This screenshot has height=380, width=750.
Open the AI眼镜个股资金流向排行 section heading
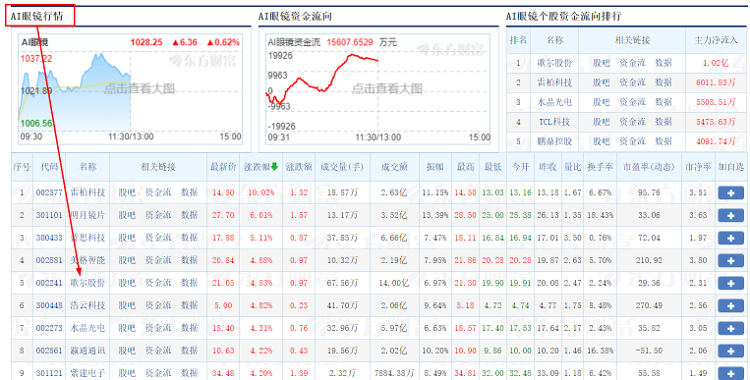pos(564,16)
